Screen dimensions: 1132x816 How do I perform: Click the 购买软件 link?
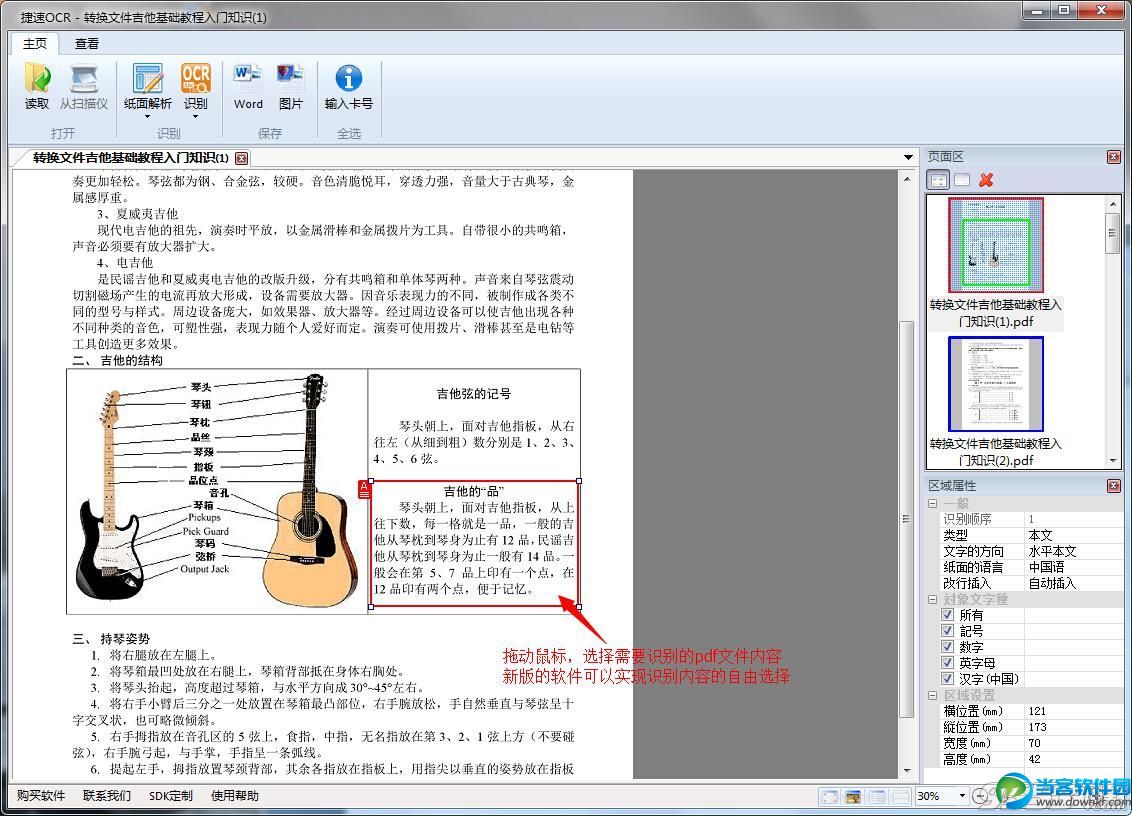(41, 796)
